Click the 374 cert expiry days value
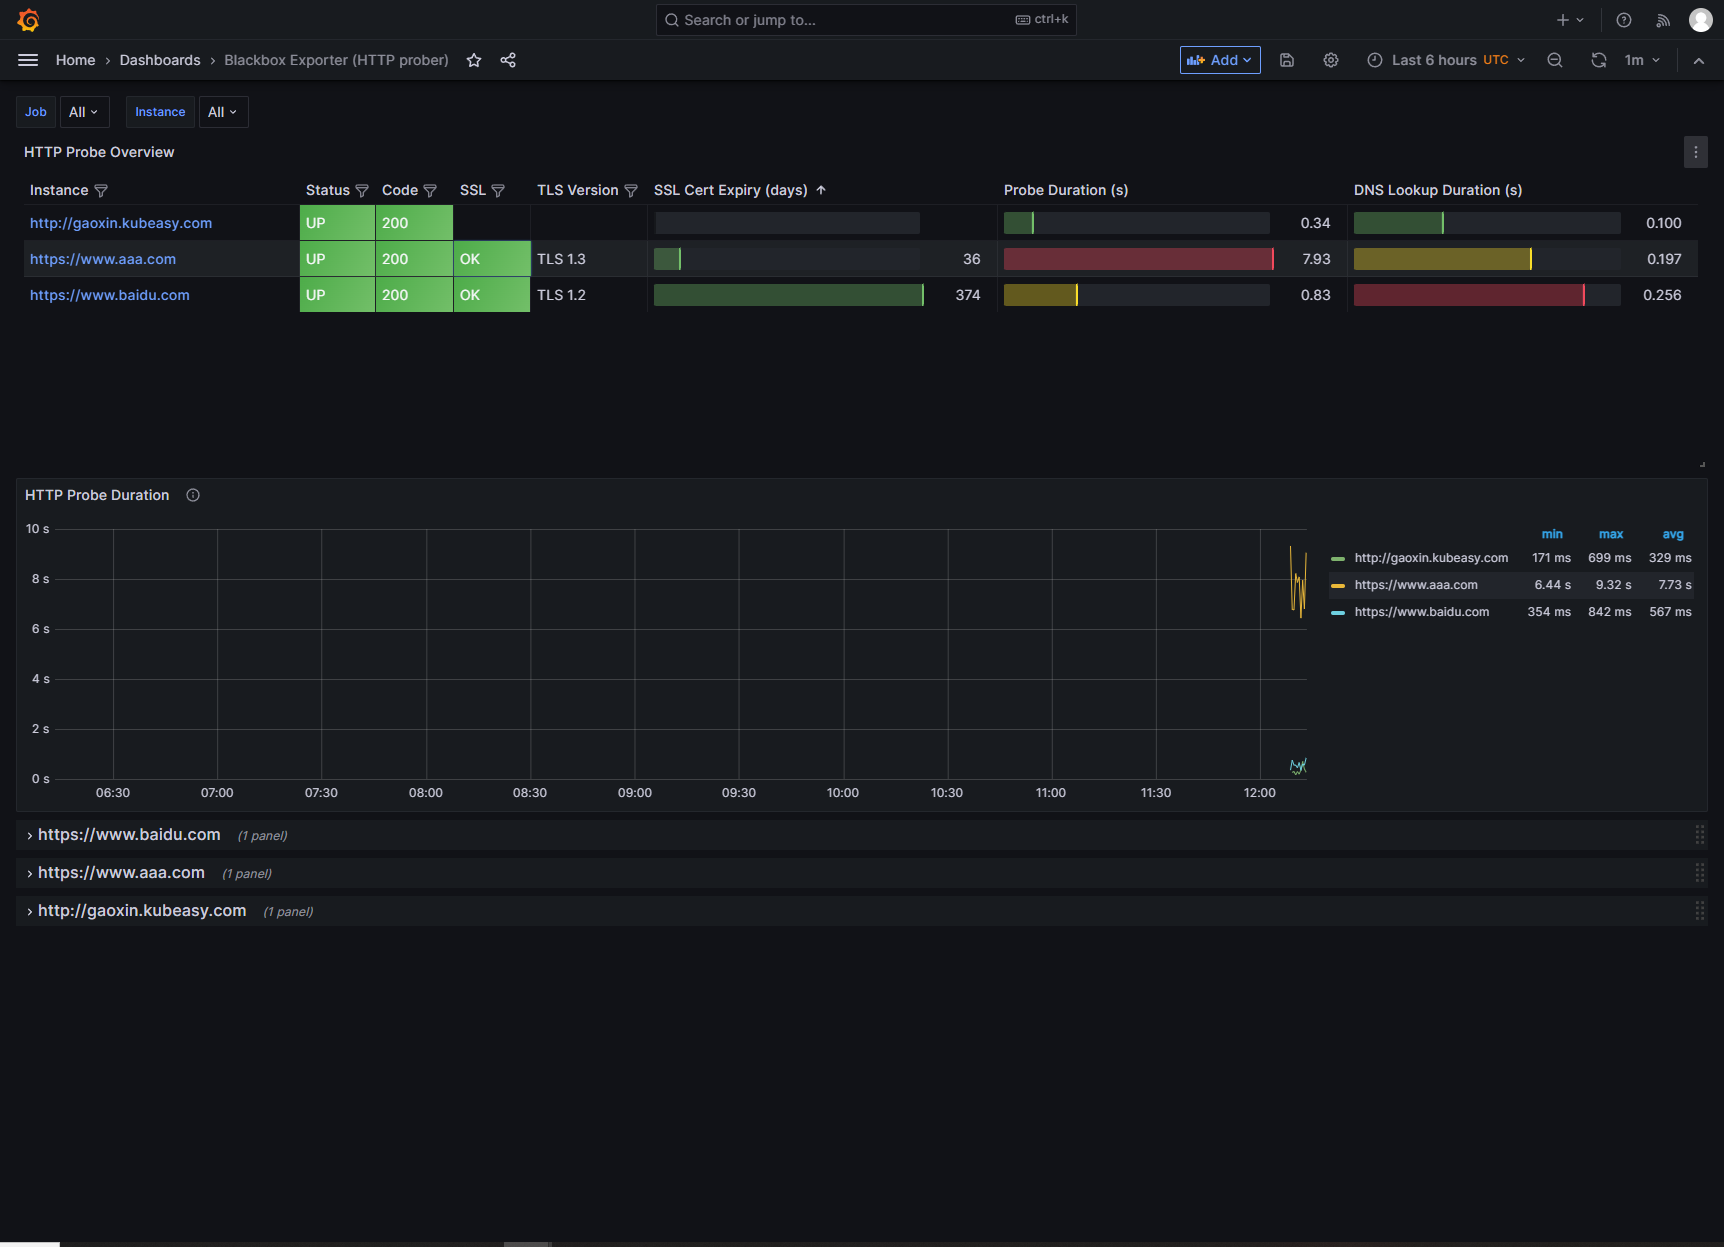The image size is (1724, 1247). 968,295
